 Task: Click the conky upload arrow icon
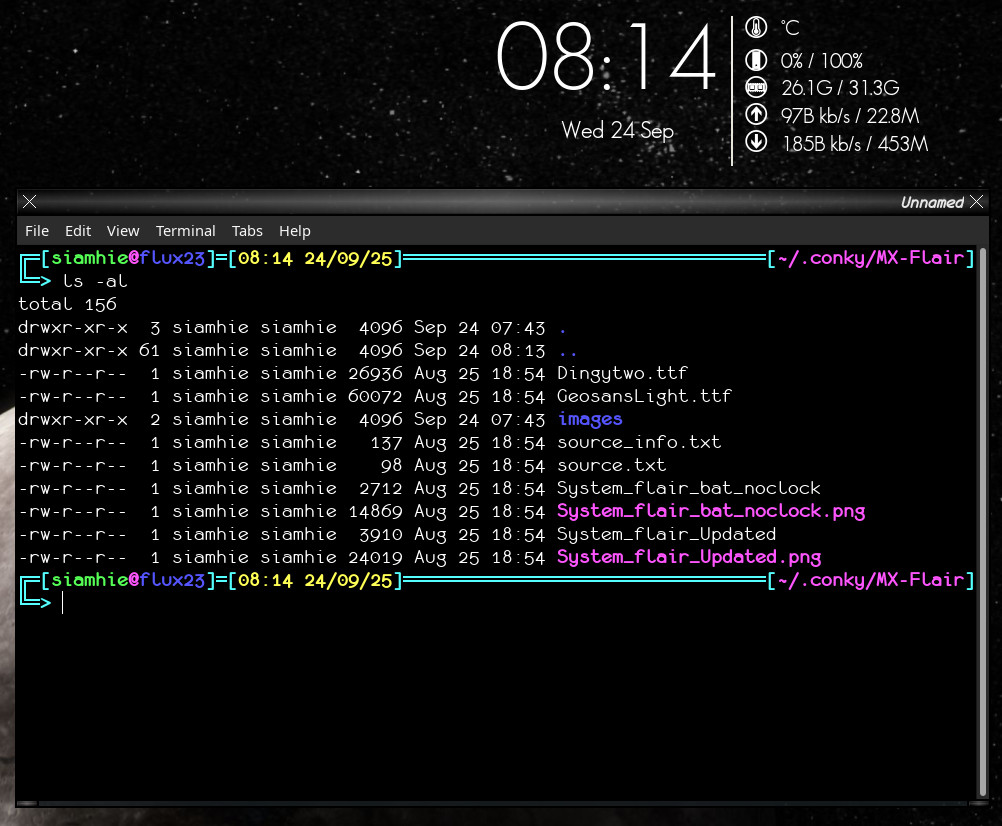pos(756,114)
